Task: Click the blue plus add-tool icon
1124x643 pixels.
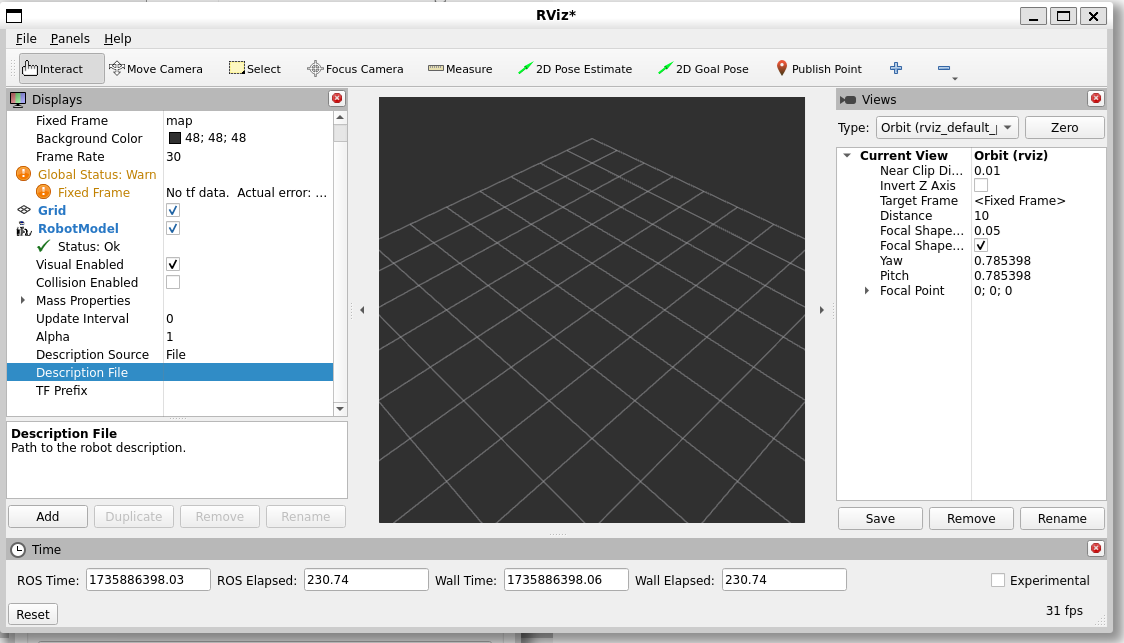Action: 896,68
